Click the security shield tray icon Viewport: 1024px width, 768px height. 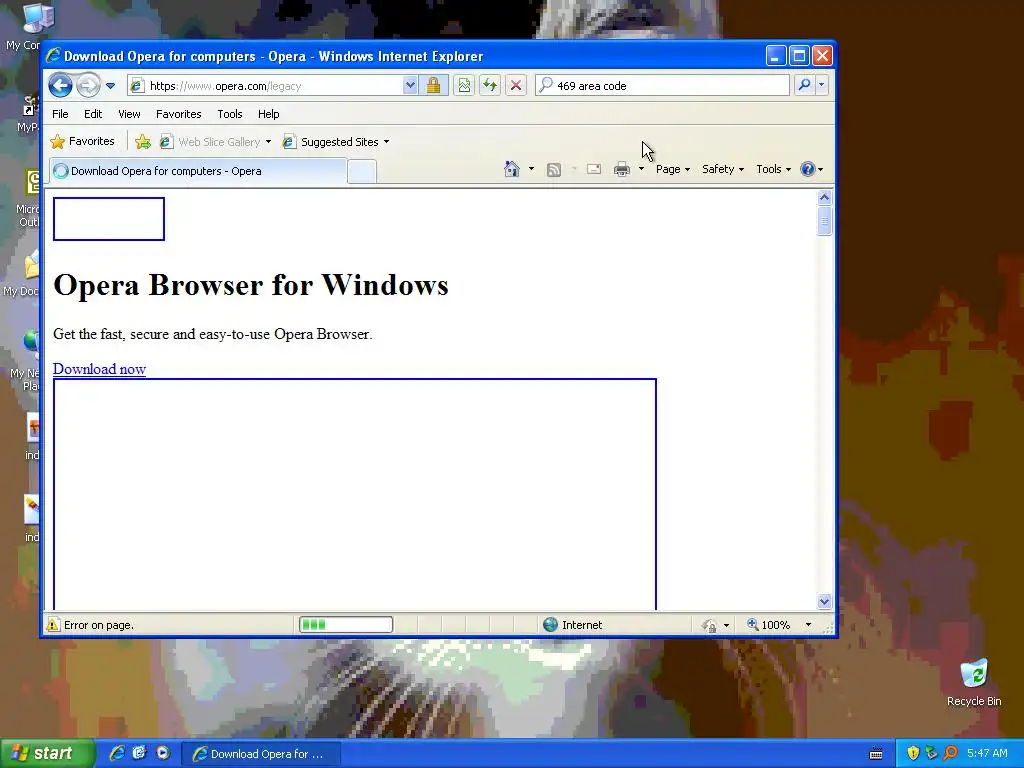pos(913,754)
